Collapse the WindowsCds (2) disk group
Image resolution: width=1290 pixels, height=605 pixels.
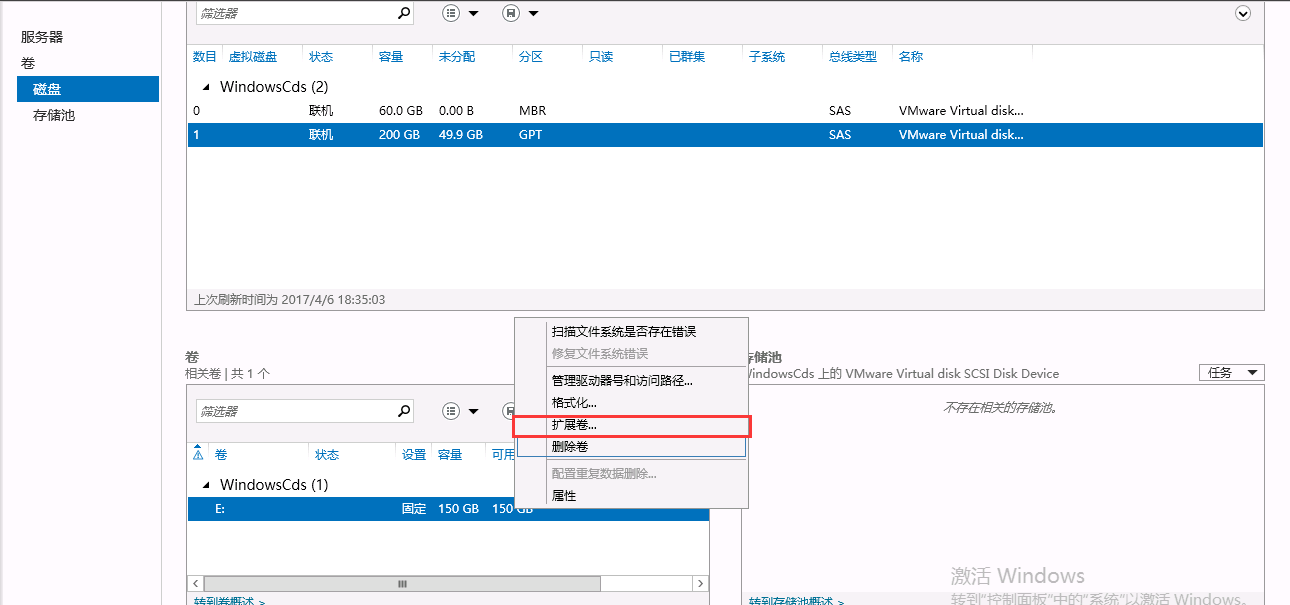207,87
